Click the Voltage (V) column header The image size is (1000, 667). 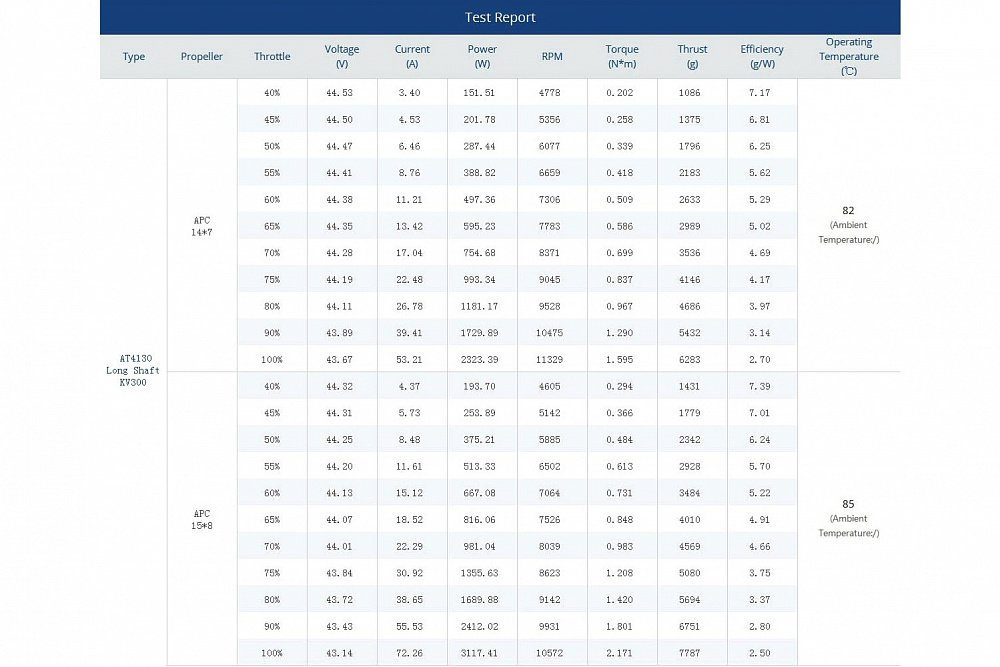pos(342,56)
